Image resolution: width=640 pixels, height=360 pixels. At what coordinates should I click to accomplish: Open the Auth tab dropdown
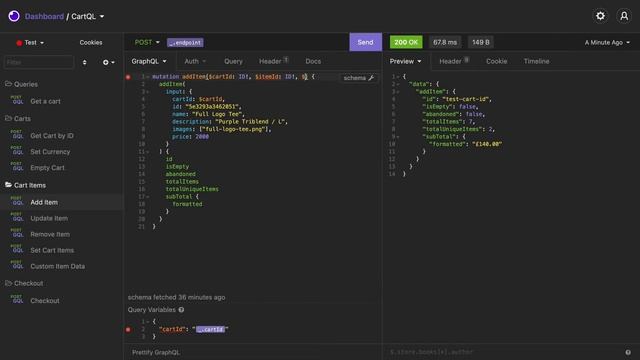pyautogui.click(x=195, y=61)
